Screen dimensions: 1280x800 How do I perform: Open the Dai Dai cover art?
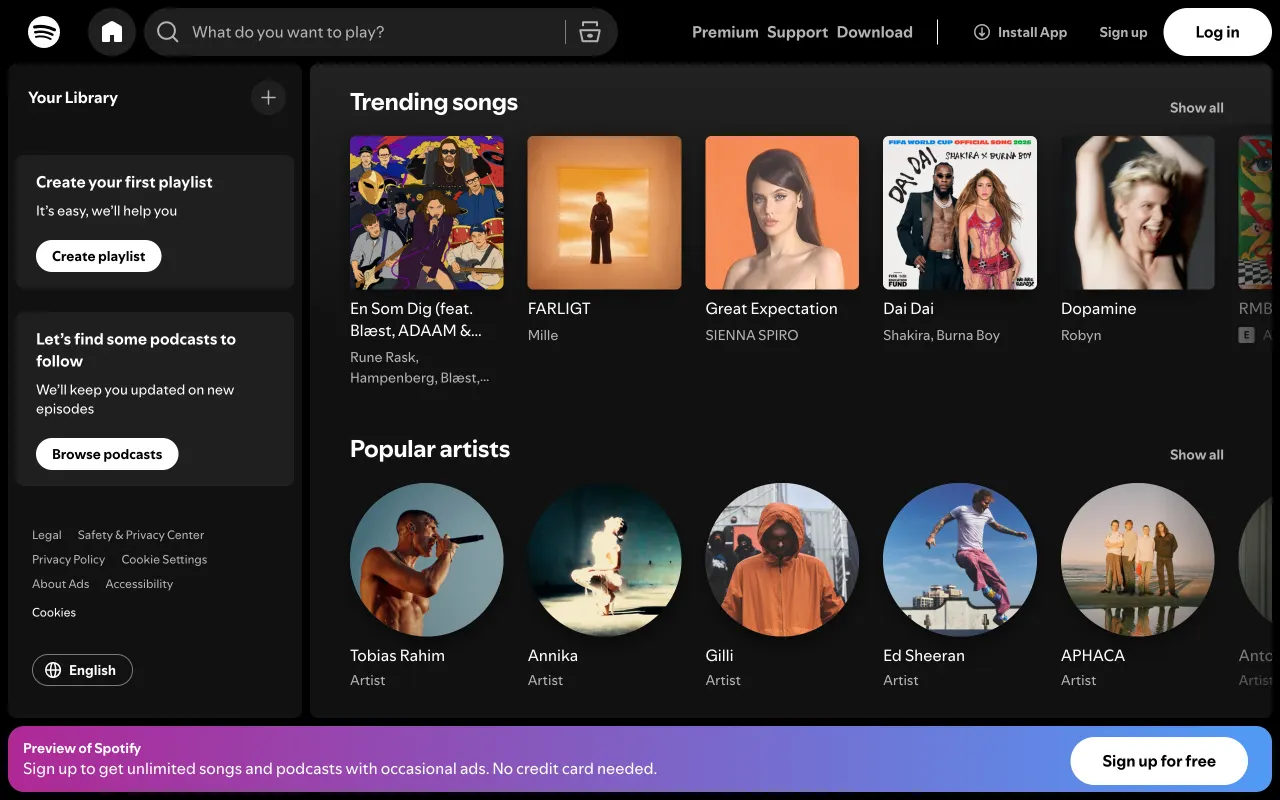[x=960, y=213]
